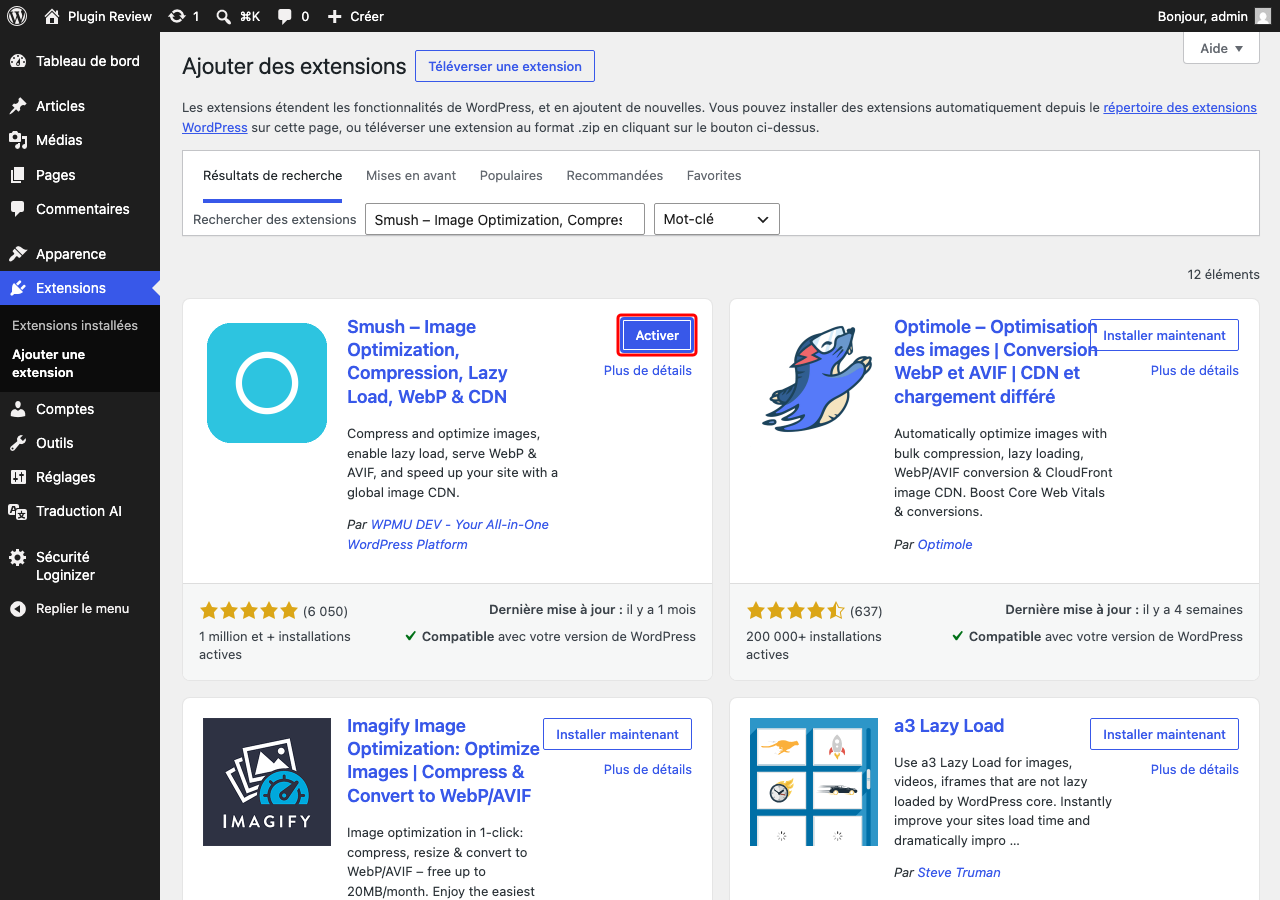Click the Réglages settings icon
Screen dimensions: 1280x900
point(18,477)
